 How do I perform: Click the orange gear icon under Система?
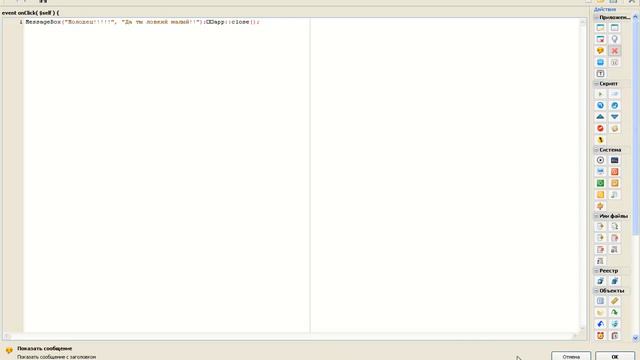[600, 206]
